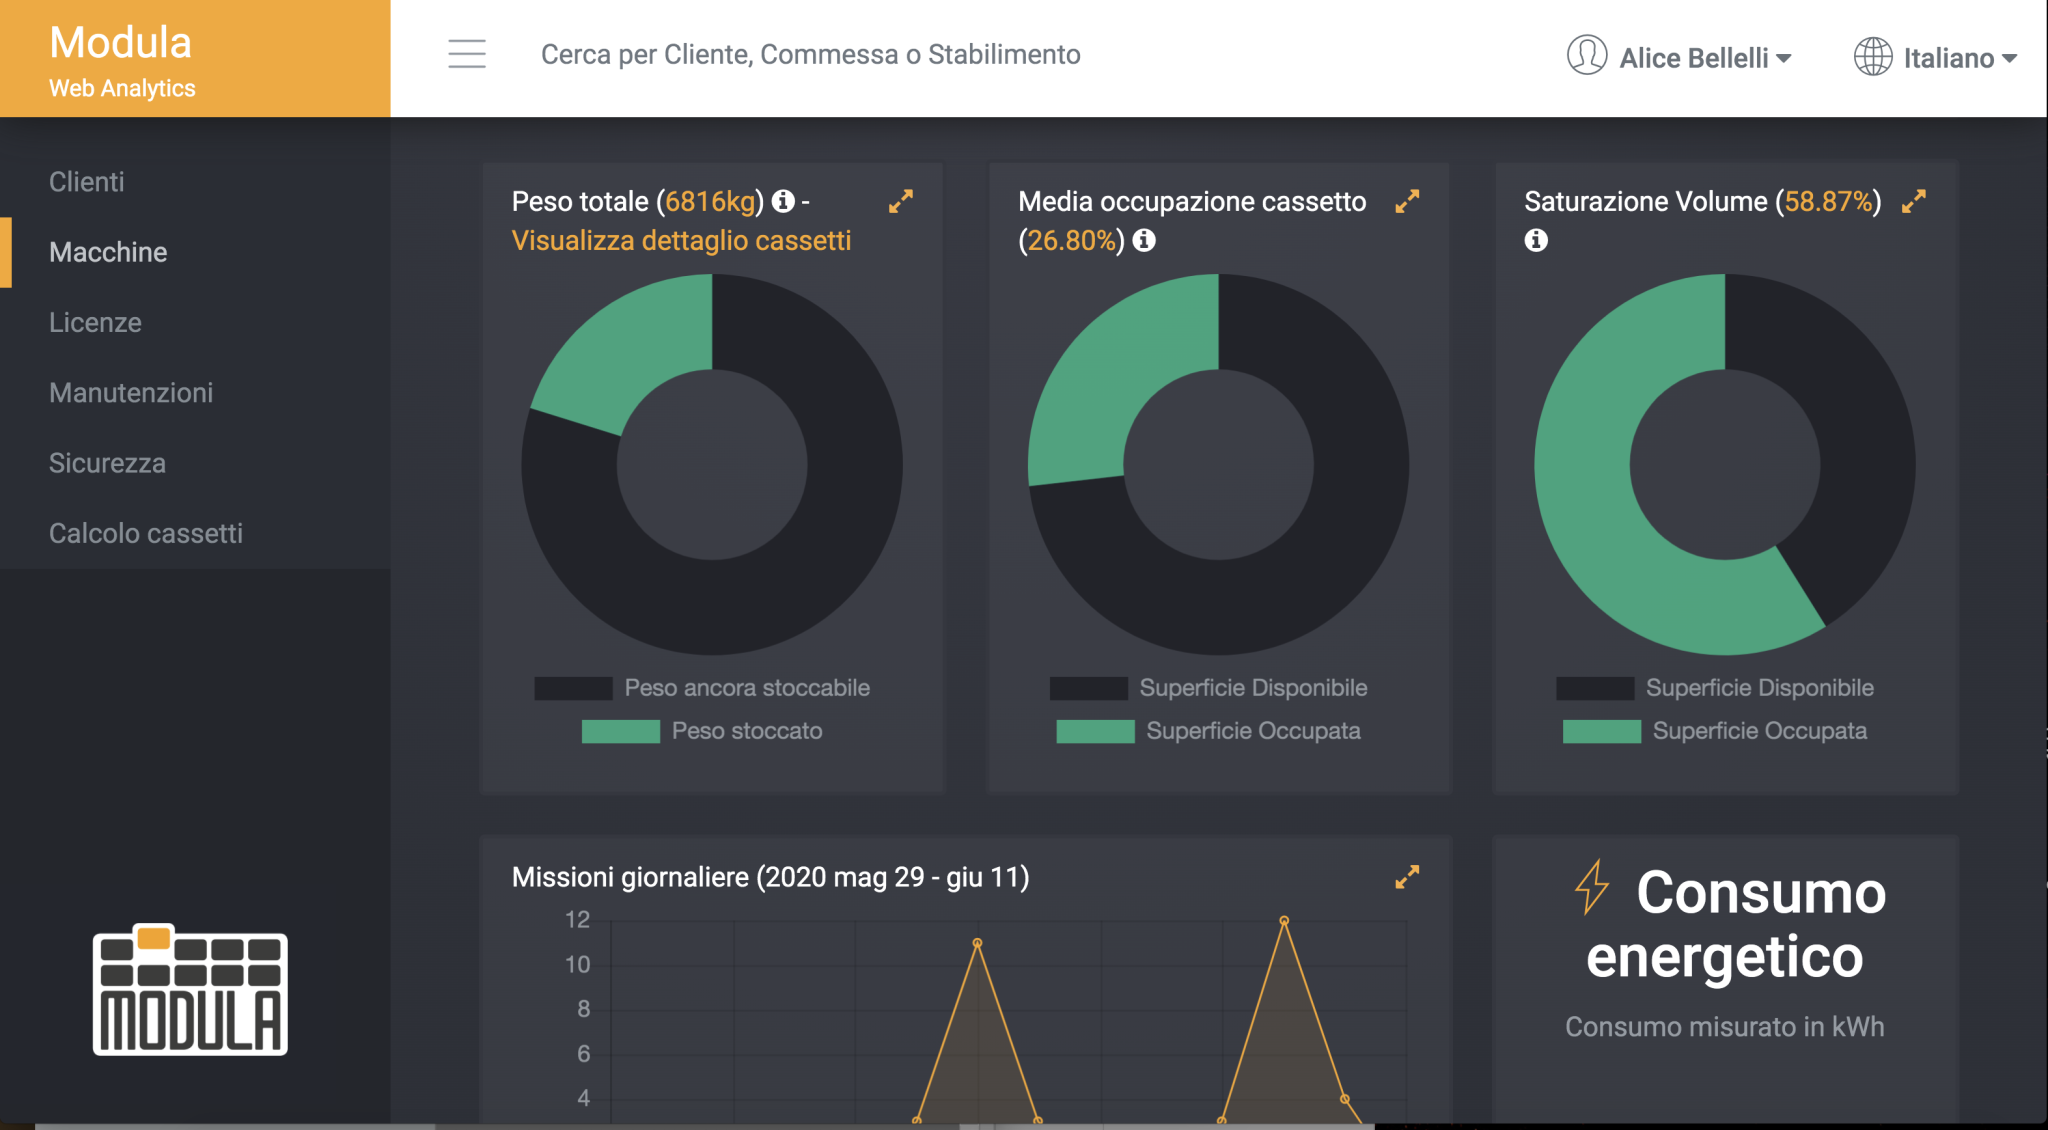Expand the Media occupazione cassetto chart
Image resolution: width=2048 pixels, height=1130 pixels.
1408,201
